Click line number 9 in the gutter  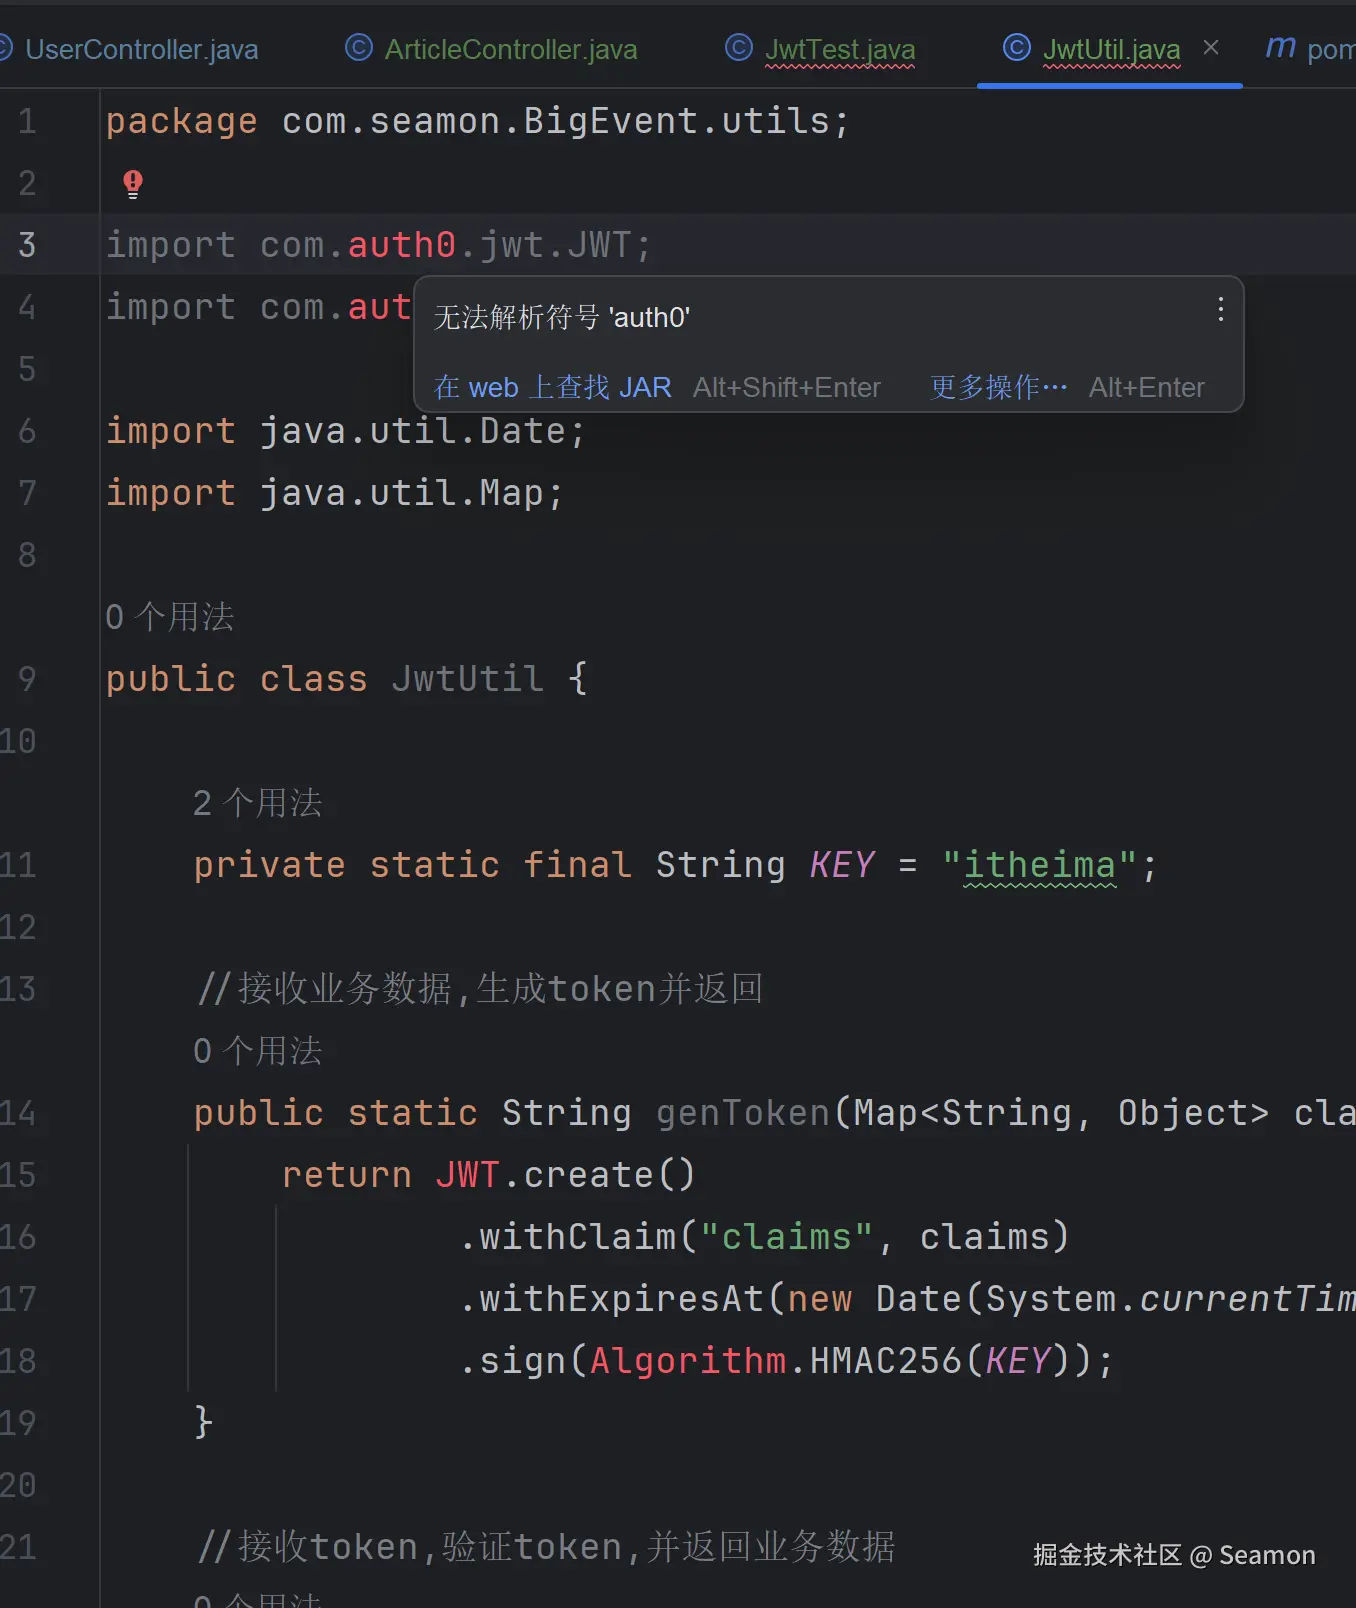(27, 679)
